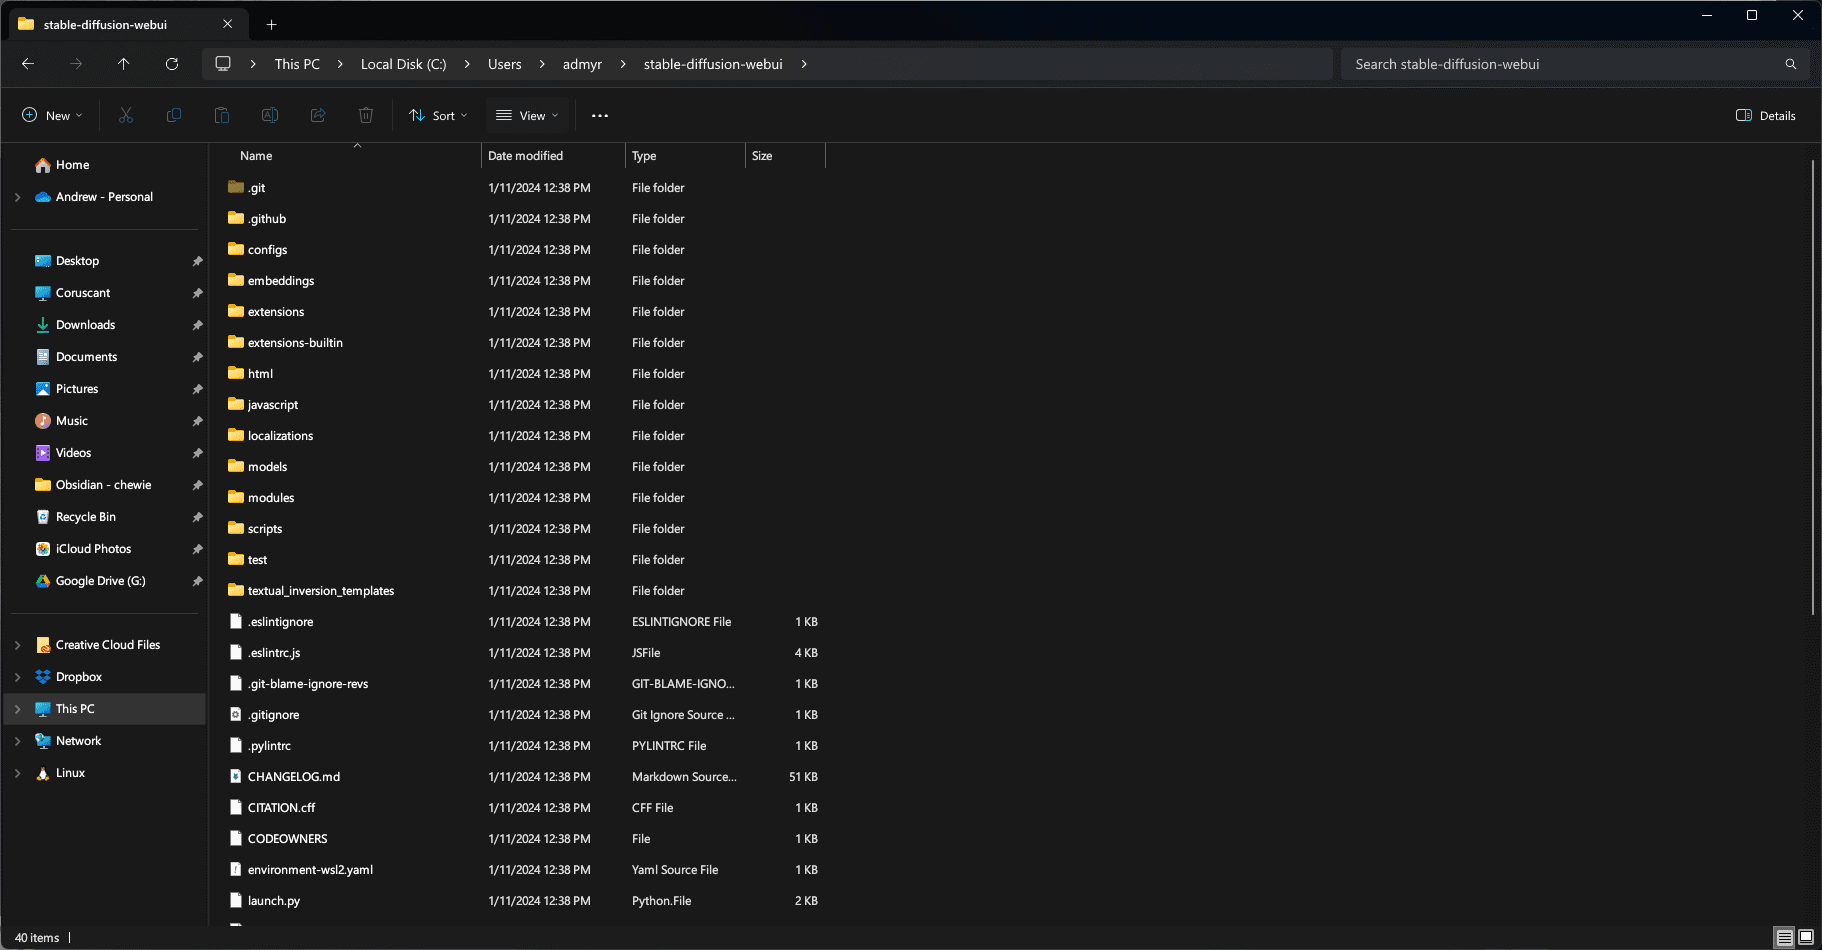This screenshot has width=1822, height=950.
Task: Click the Copy toolbar icon
Action: (174, 116)
